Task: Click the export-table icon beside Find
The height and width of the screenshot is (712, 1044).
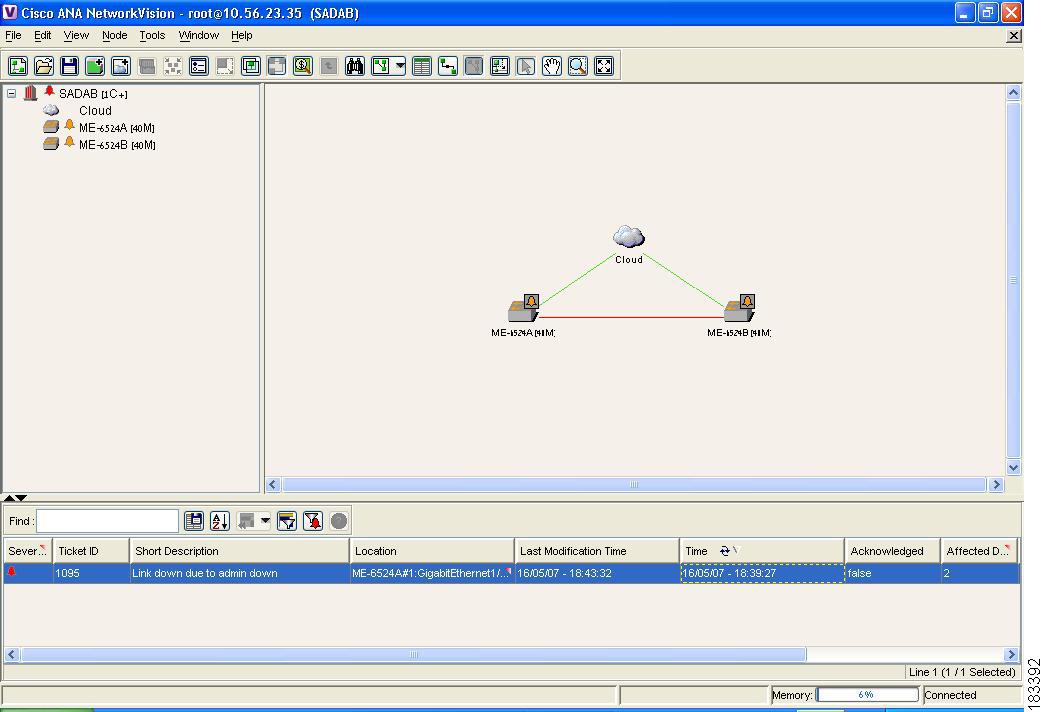Action: point(194,521)
